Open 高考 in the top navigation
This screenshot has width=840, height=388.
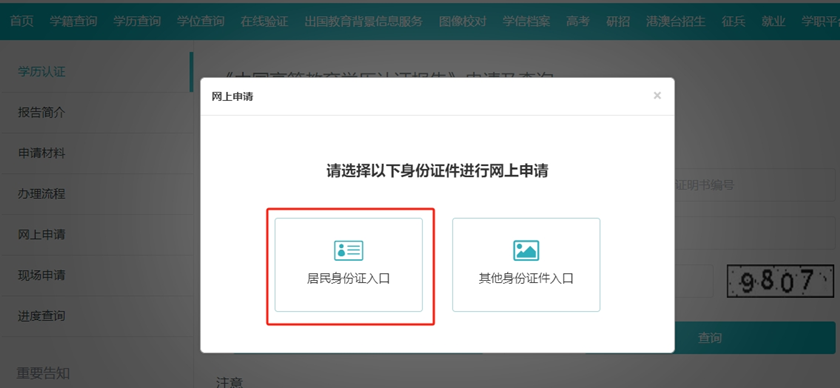(578, 21)
